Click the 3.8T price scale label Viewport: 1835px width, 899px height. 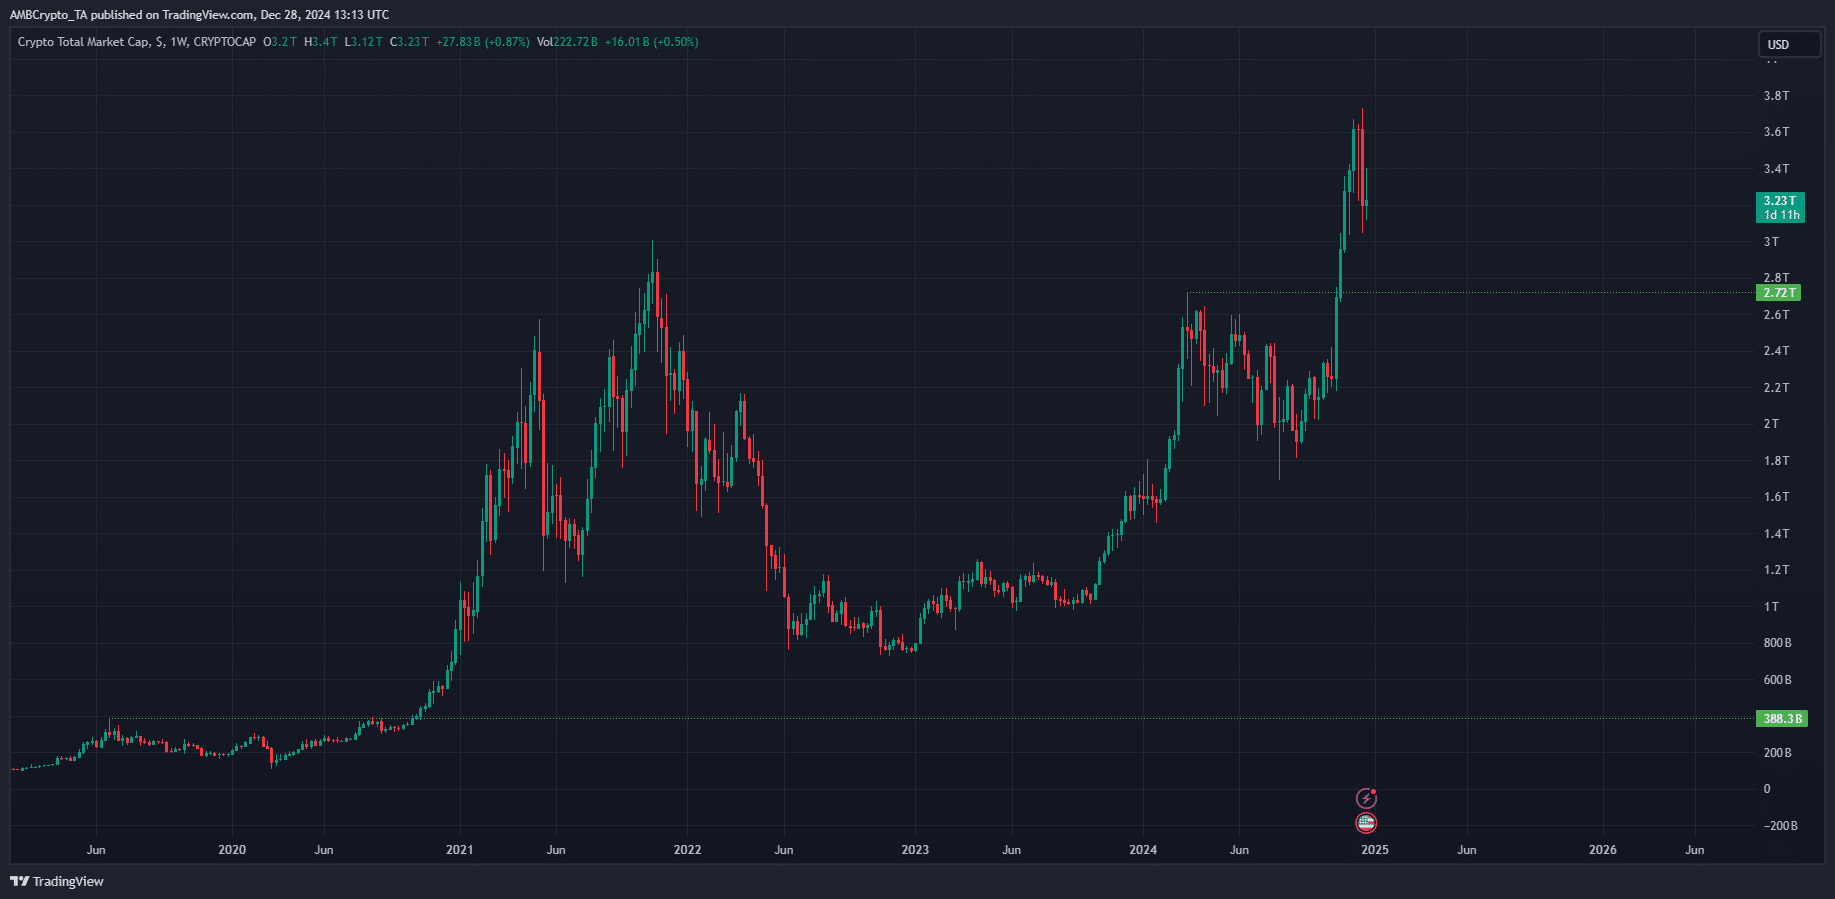click(1776, 96)
